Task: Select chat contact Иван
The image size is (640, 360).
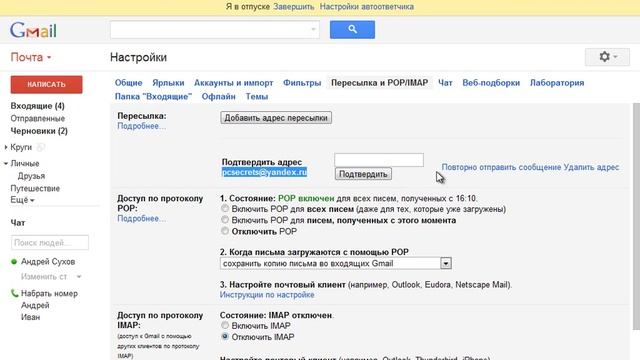Action: pyautogui.click(x=31, y=317)
